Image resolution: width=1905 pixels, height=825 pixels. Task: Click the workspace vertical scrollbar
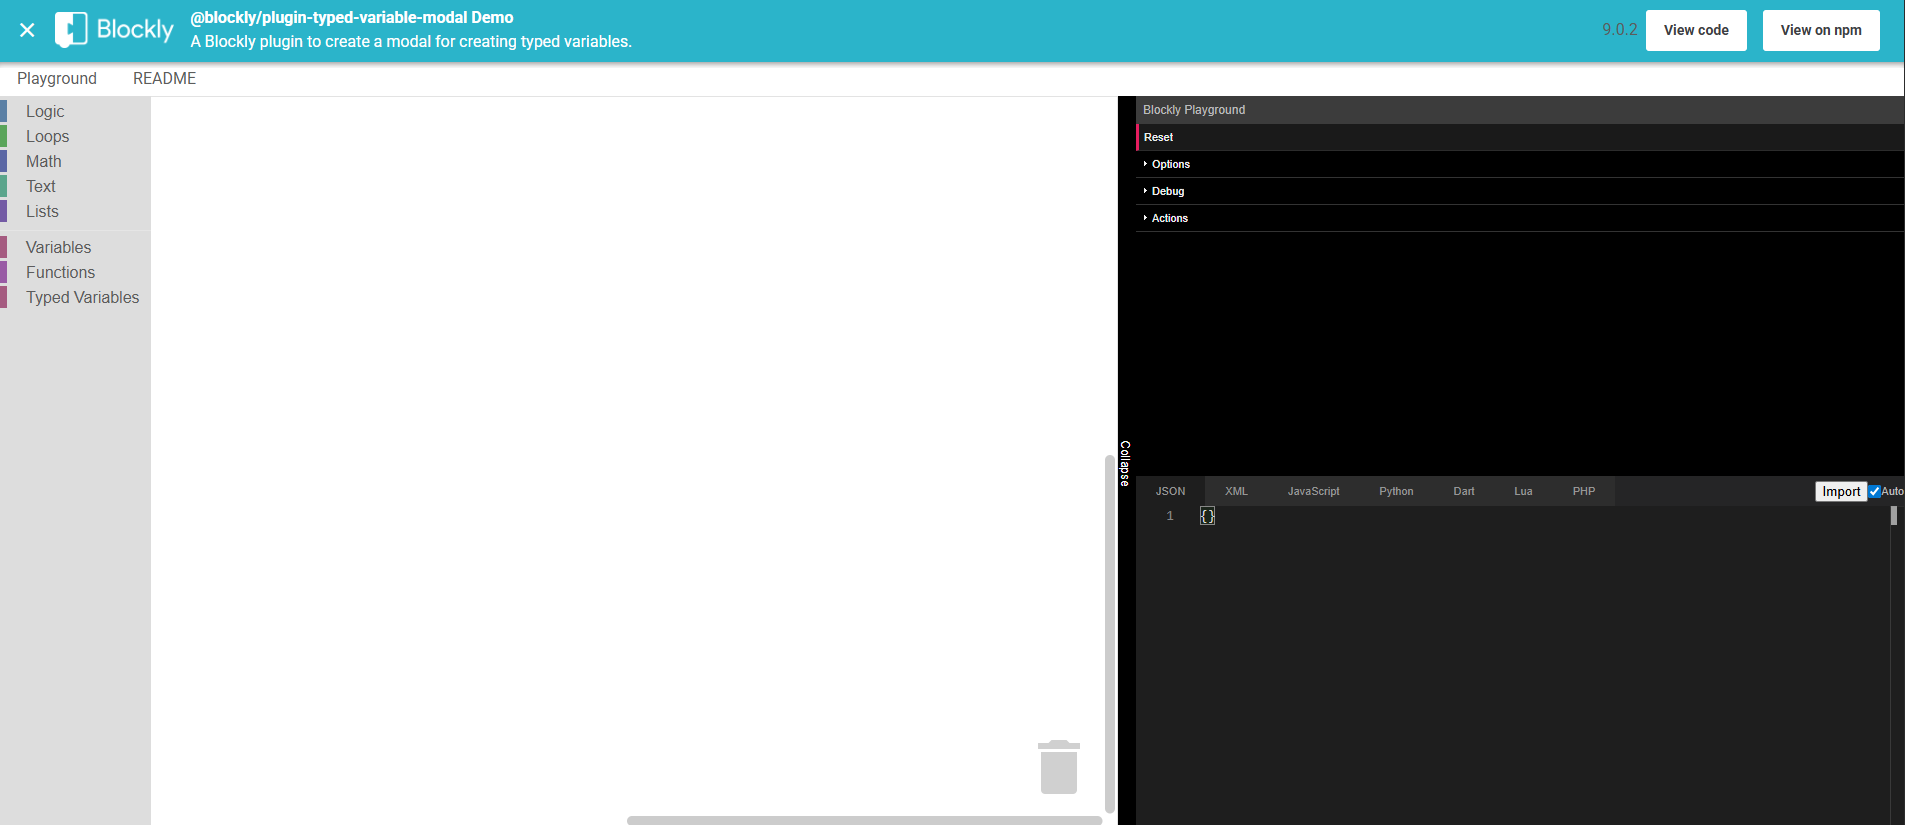[x=1109, y=634]
